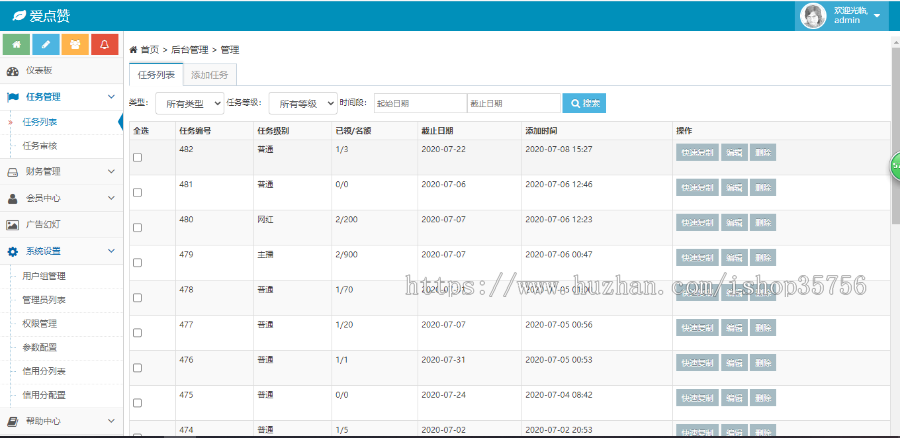Click the green home shortcut icon
The height and width of the screenshot is (438, 900).
pyautogui.click(x=16, y=45)
